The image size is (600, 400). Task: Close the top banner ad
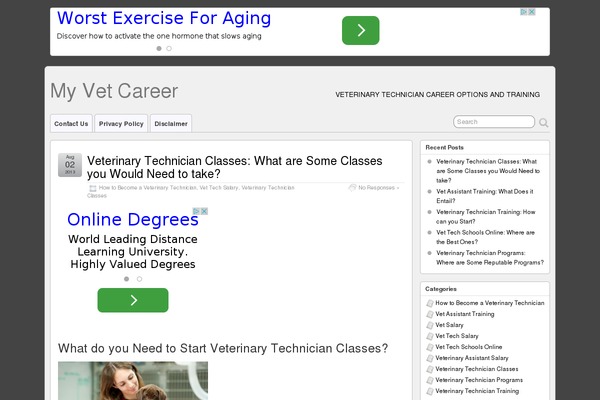pyautogui.click(x=532, y=12)
